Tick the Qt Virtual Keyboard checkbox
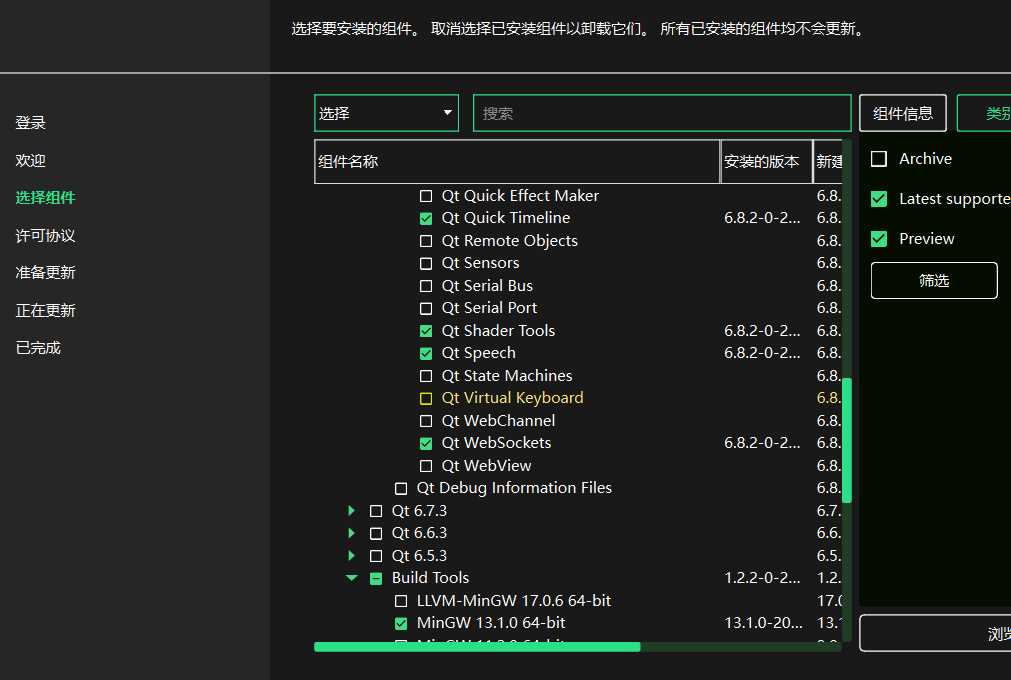This screenshot has height=680, width=1011. 426,398
